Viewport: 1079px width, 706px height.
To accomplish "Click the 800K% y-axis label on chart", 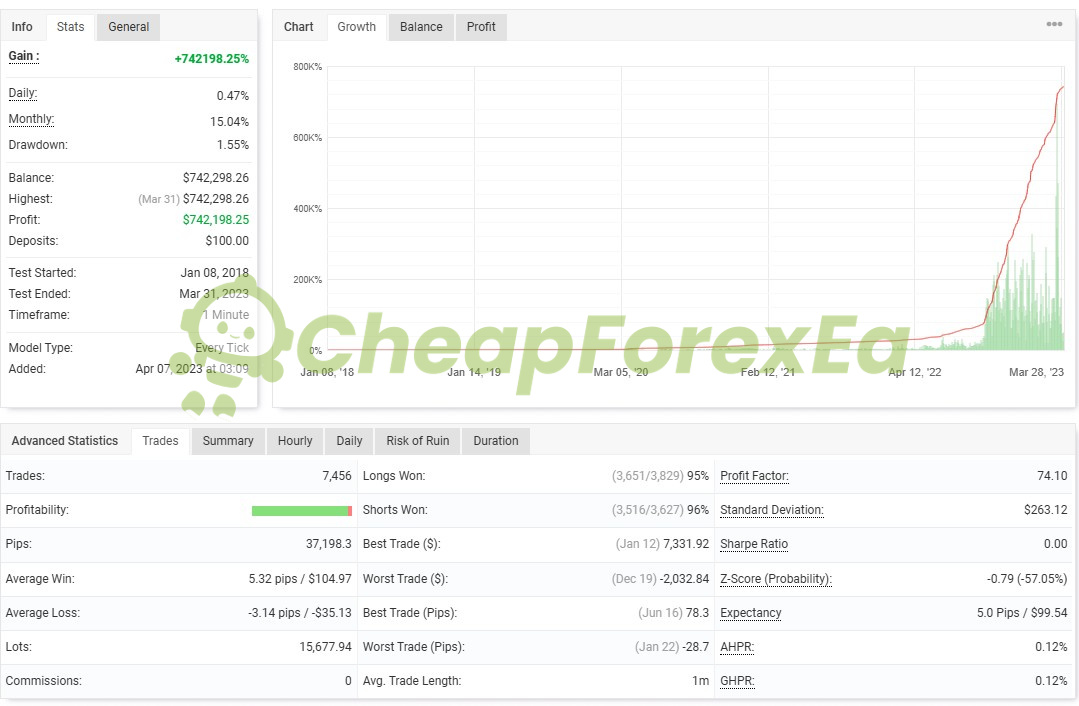I will click(x=308, y=67).
